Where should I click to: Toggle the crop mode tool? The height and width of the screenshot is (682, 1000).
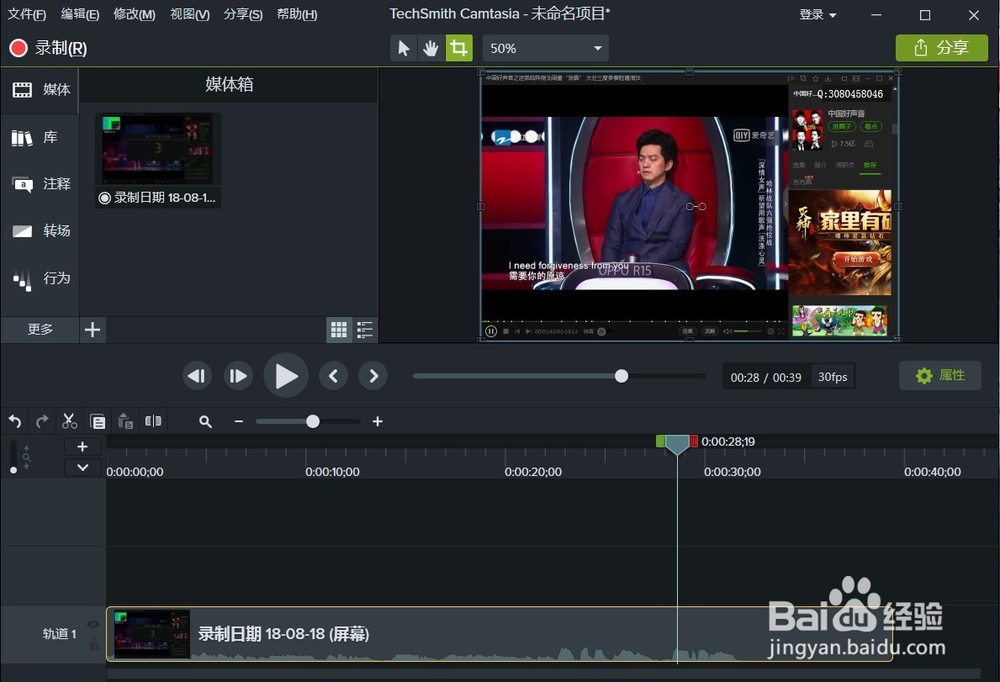(x=459, y=48)
